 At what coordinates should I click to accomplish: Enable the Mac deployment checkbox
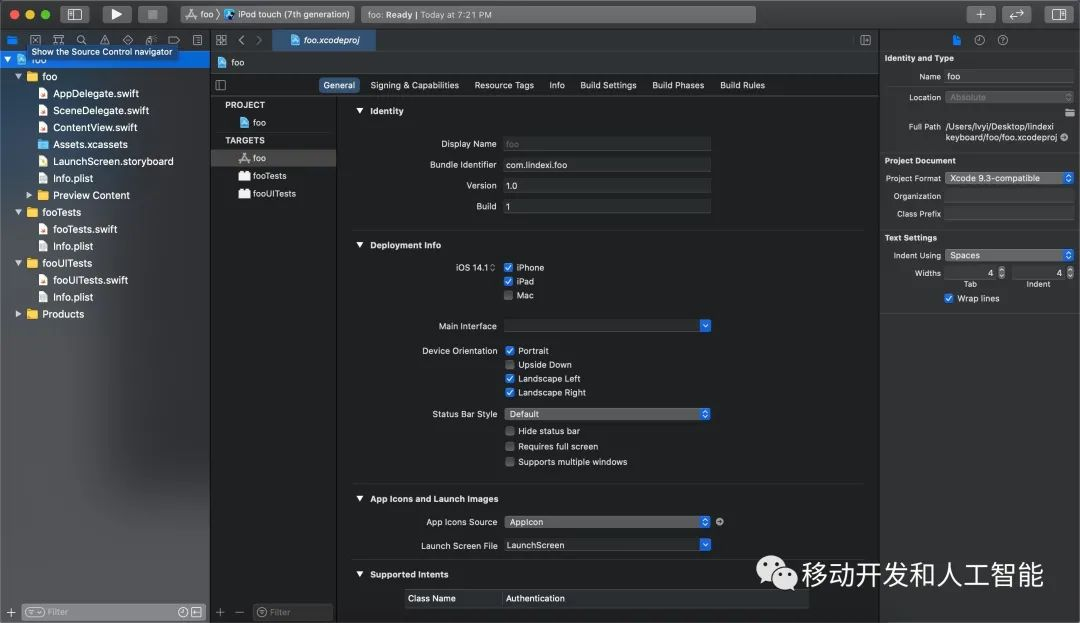coord(508,295)
